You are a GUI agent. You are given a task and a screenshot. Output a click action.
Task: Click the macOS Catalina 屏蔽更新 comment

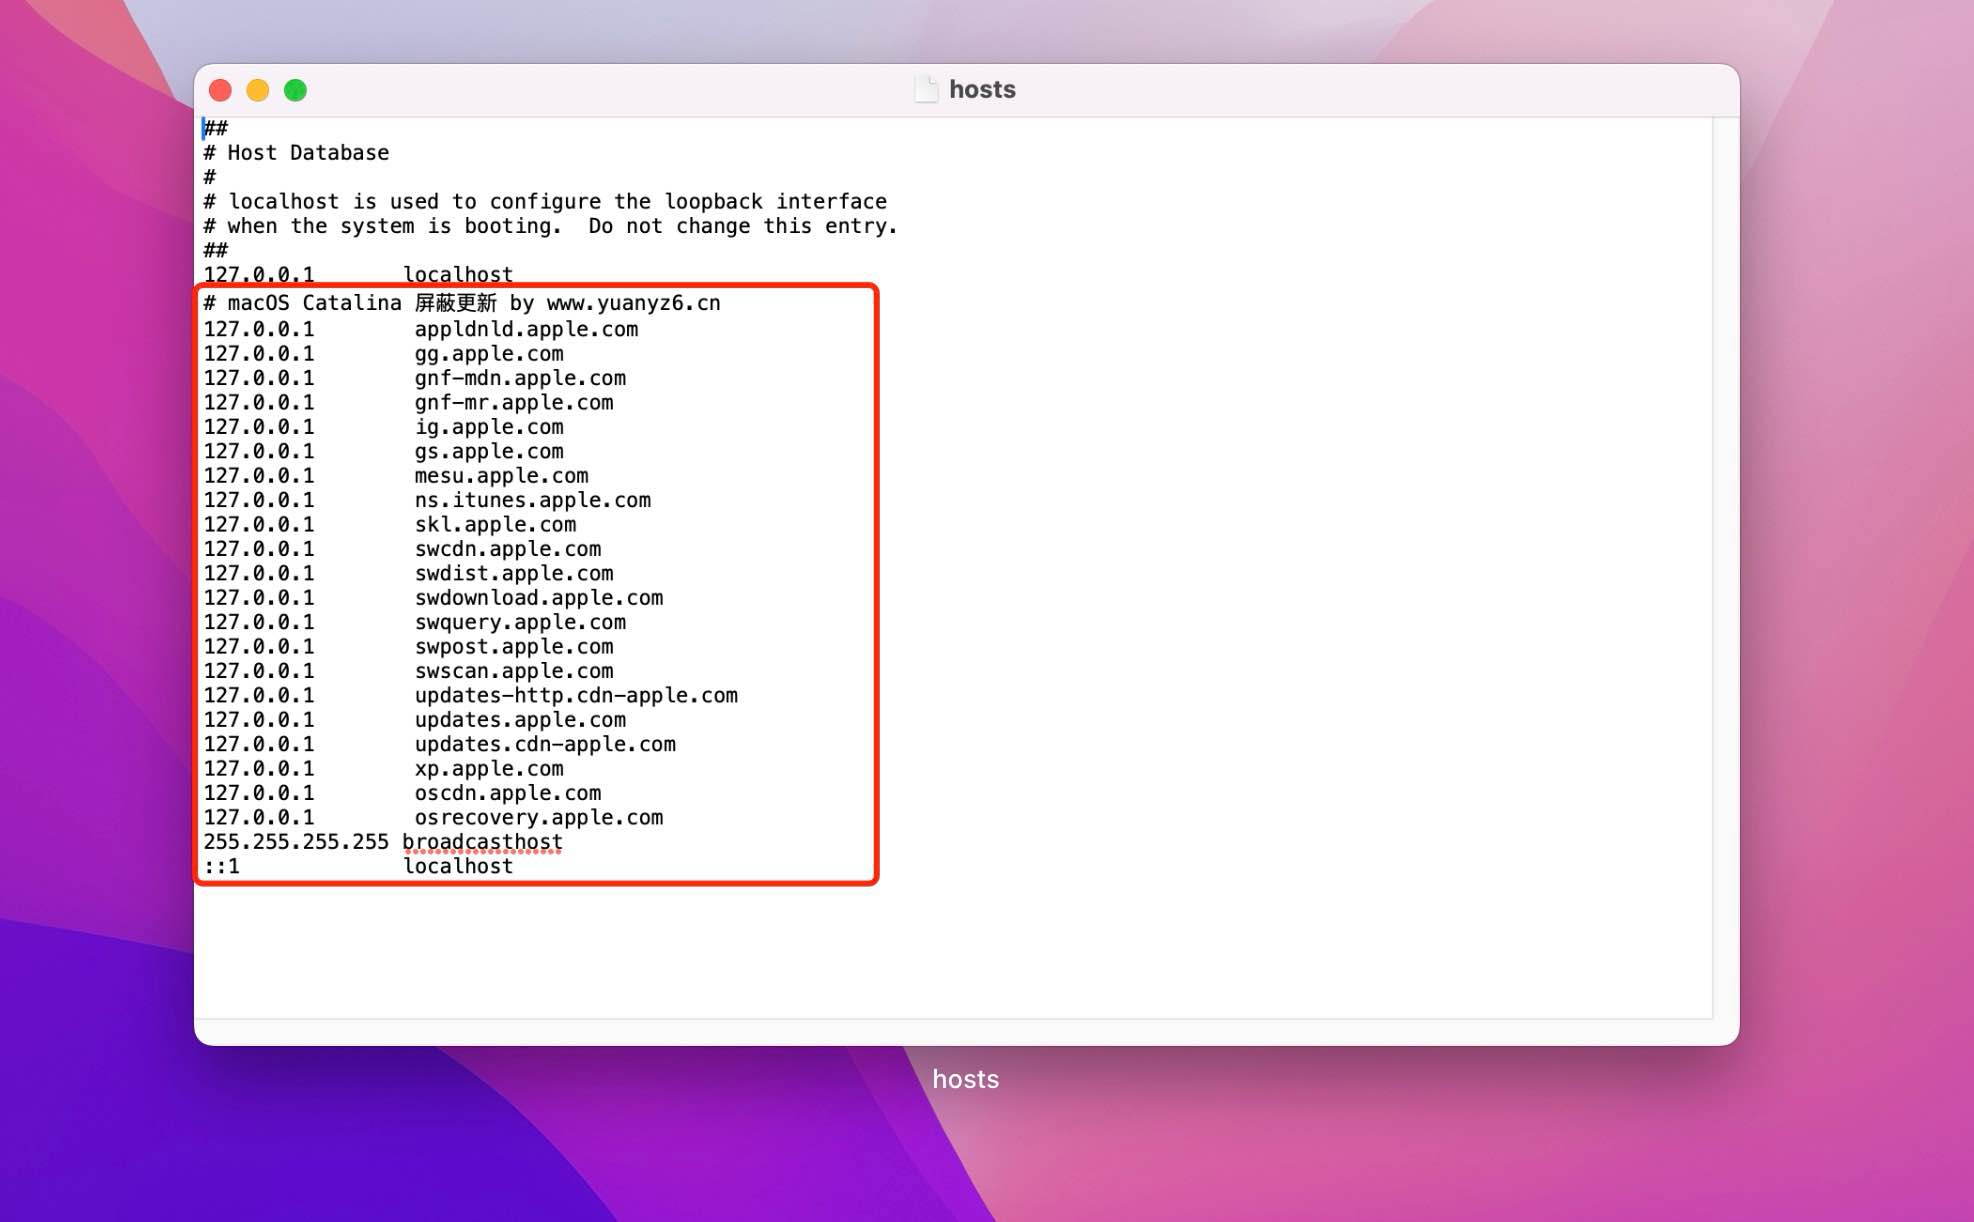point(350,302)
